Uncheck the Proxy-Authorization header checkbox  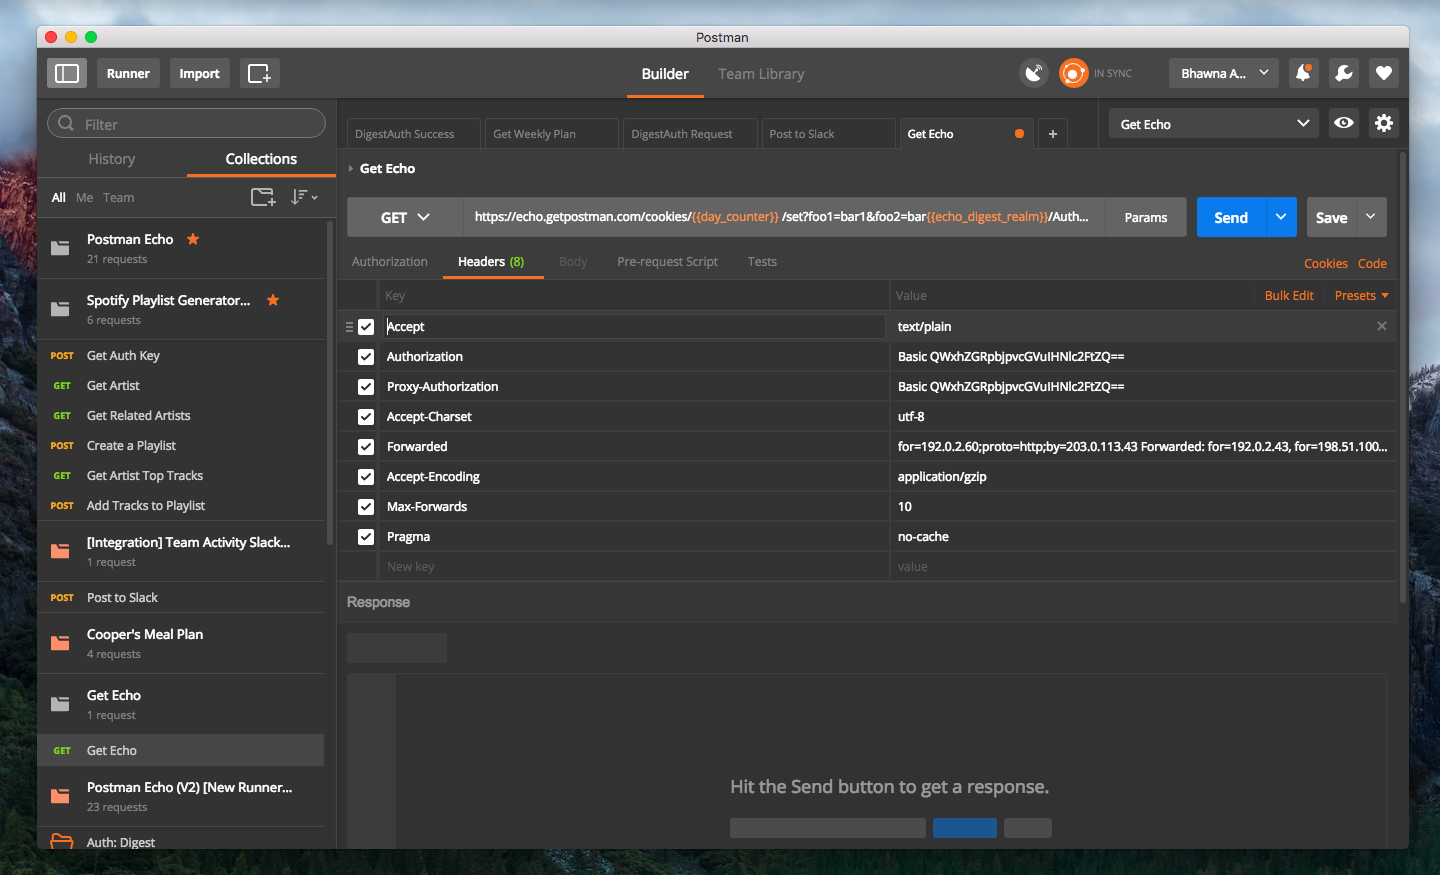tap(366, 387)
